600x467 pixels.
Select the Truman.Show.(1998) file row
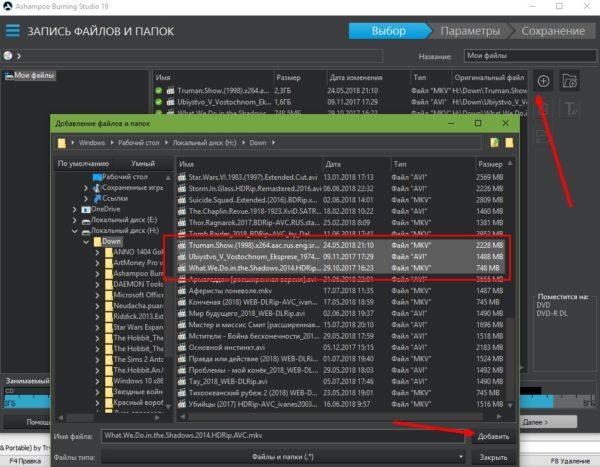click(342, 245)
